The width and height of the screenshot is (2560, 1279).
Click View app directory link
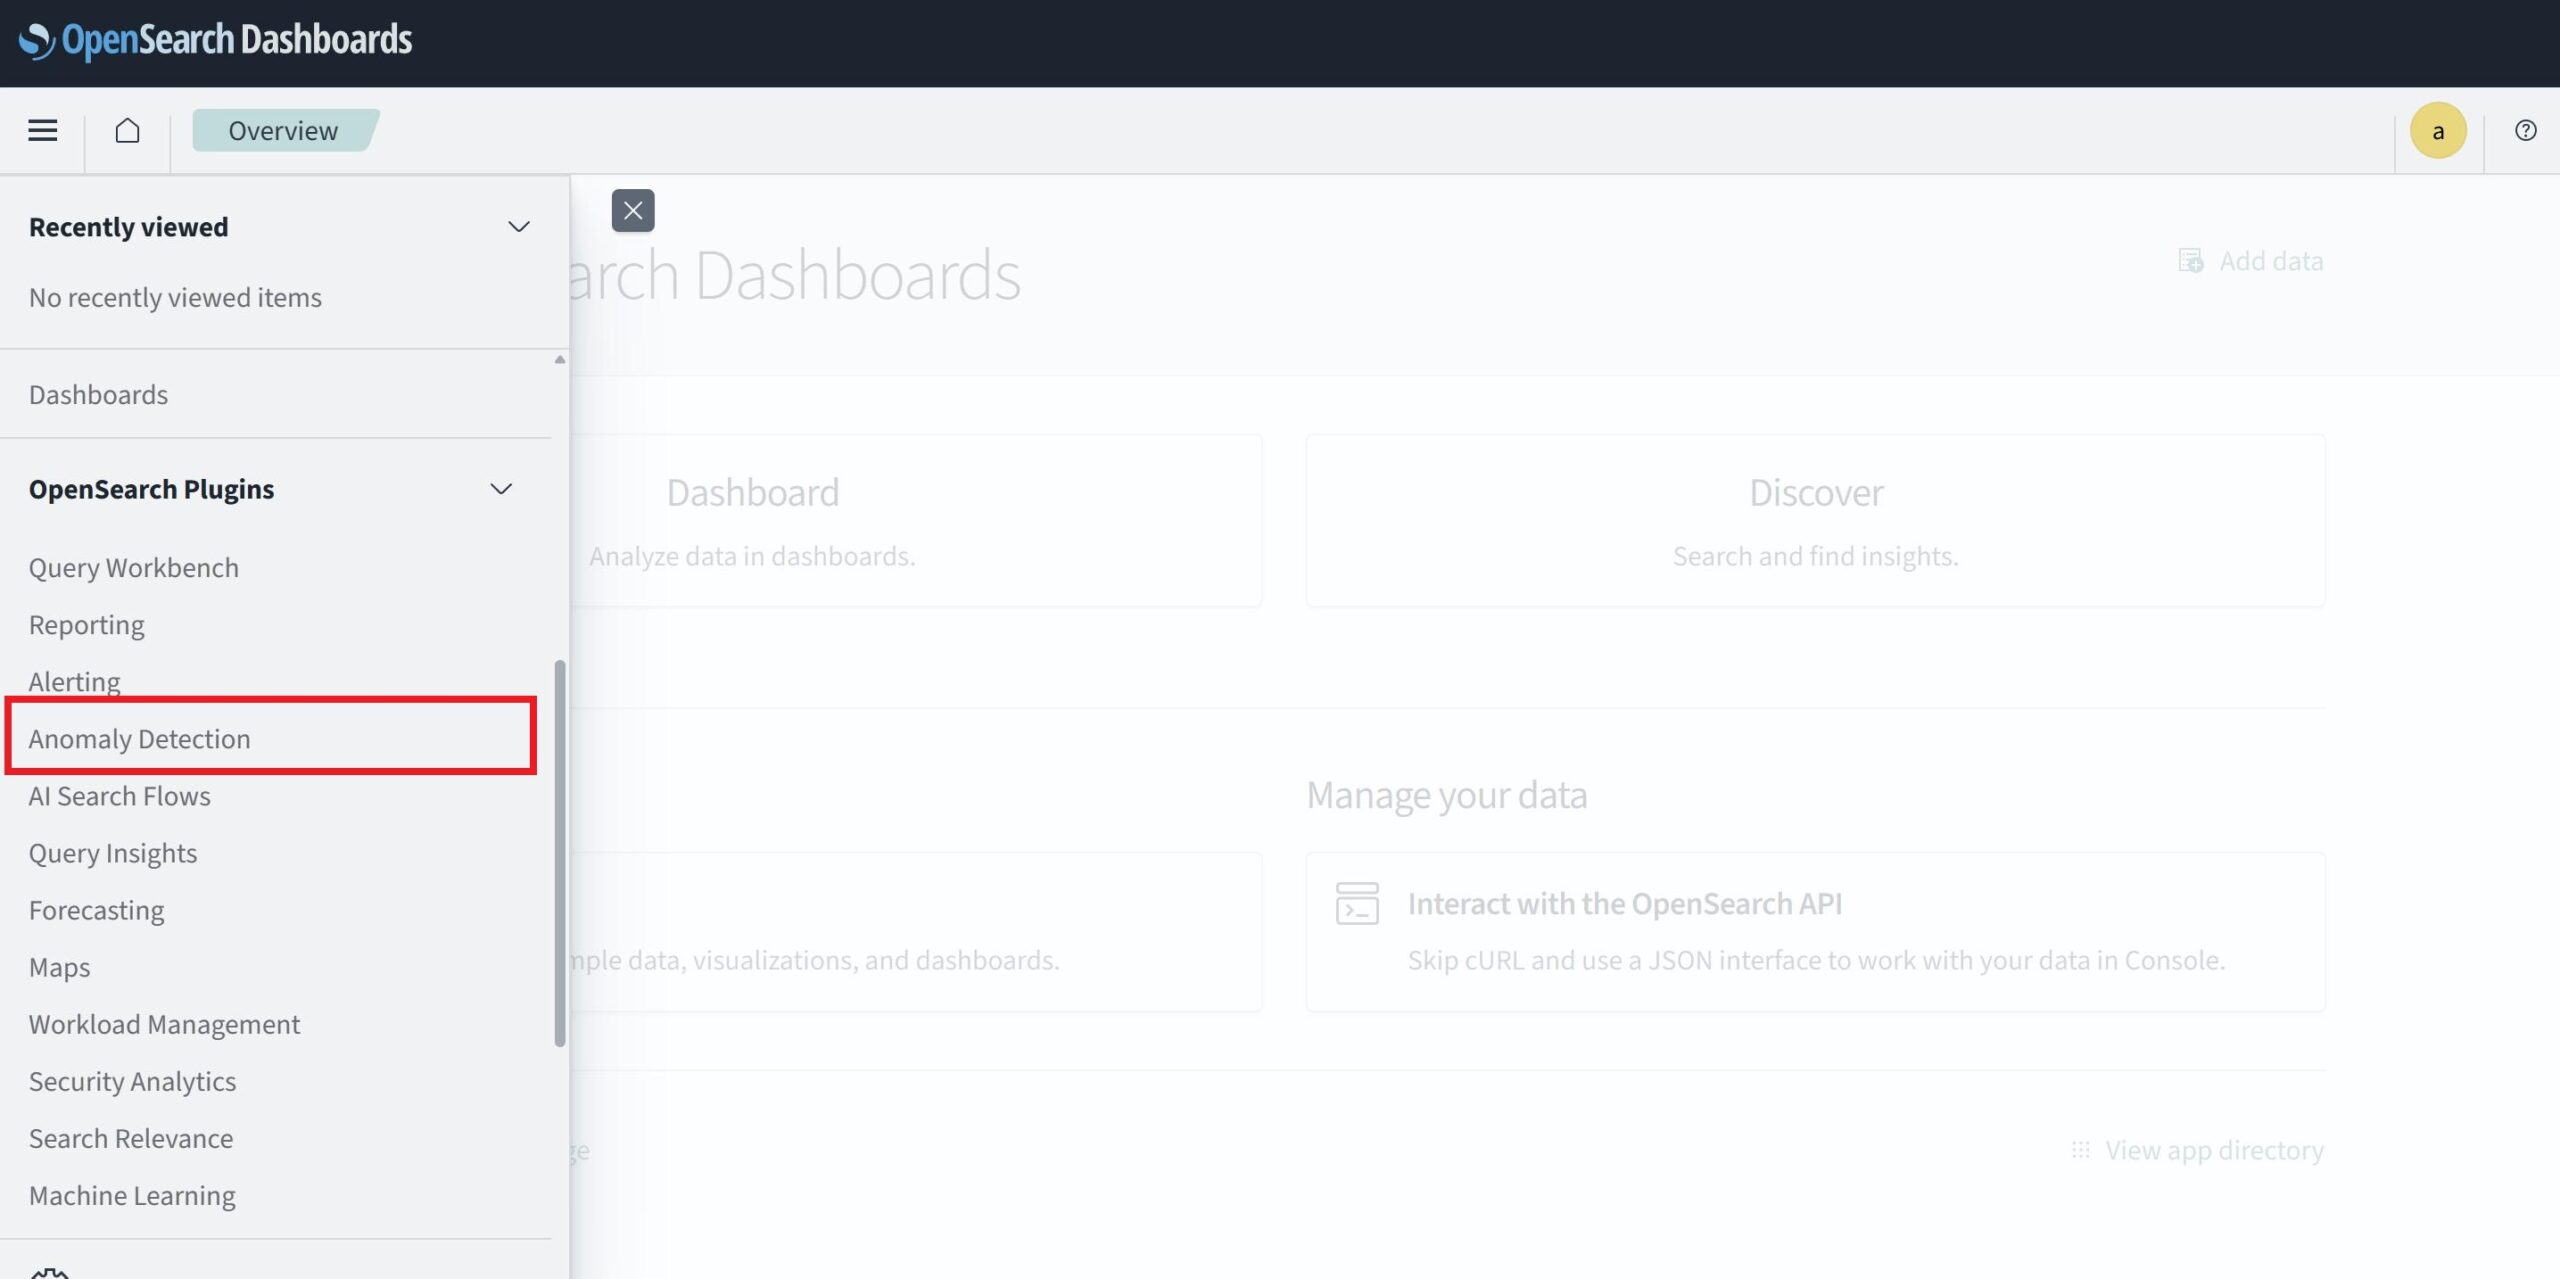click(x=2213, y=1150)
